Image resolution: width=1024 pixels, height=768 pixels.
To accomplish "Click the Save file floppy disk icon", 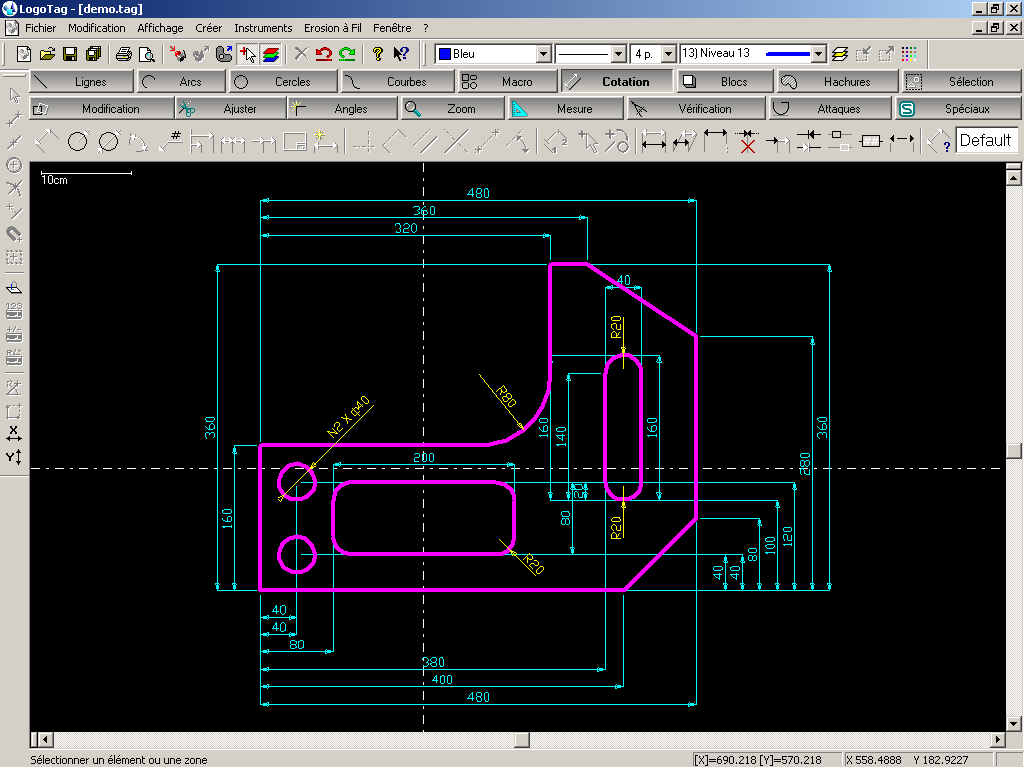I will (x=70, y=54).
